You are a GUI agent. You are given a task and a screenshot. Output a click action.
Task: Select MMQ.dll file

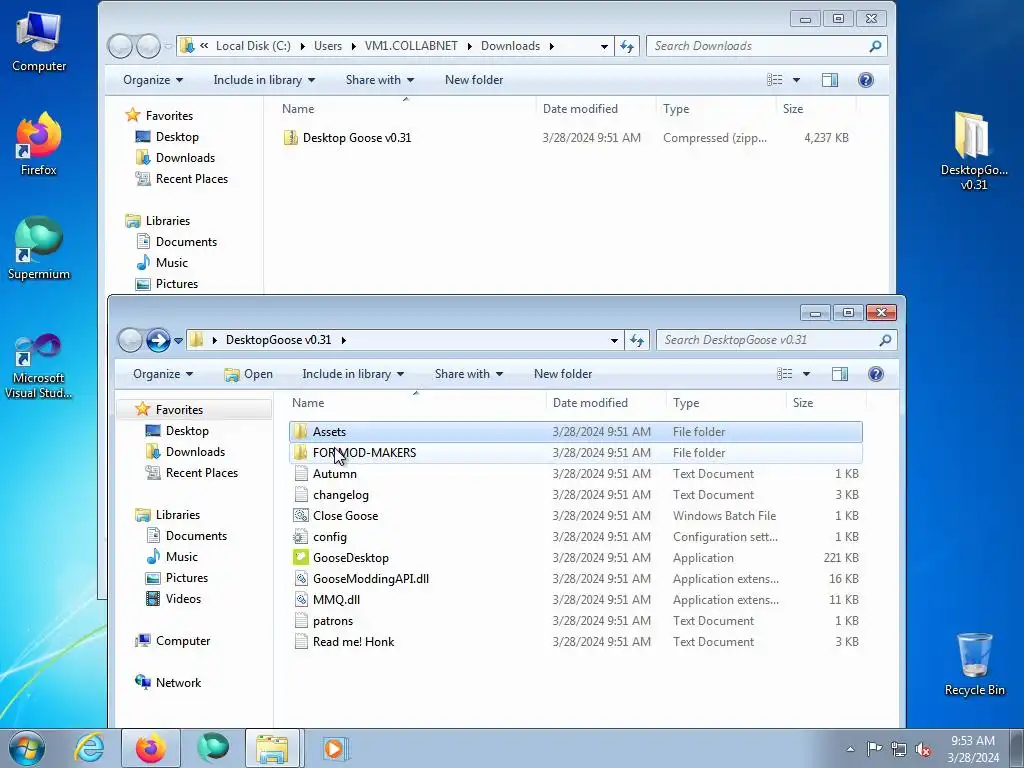tap(575, 600)
